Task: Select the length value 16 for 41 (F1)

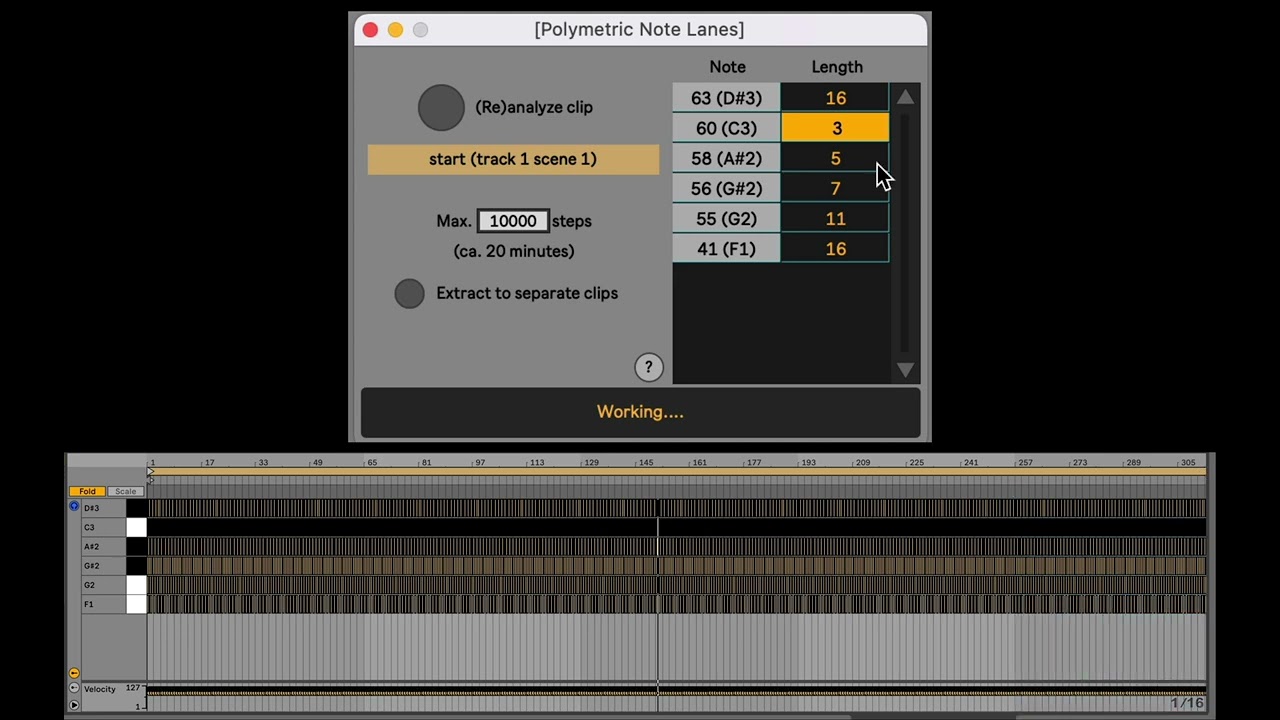Action: point(835,248)
